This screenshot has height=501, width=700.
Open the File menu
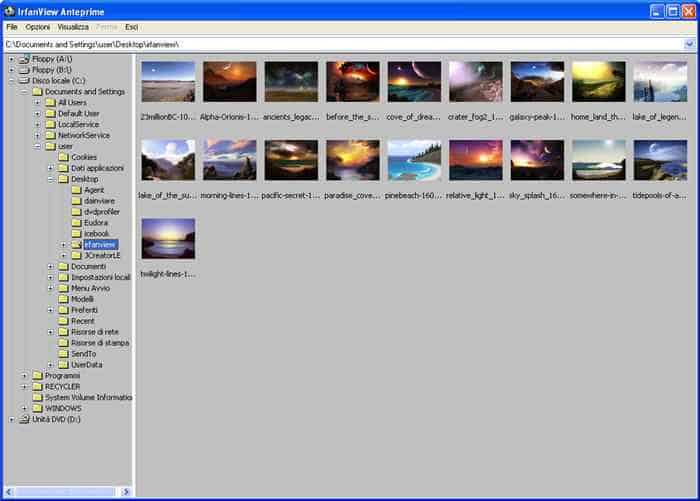coord(12,26)
